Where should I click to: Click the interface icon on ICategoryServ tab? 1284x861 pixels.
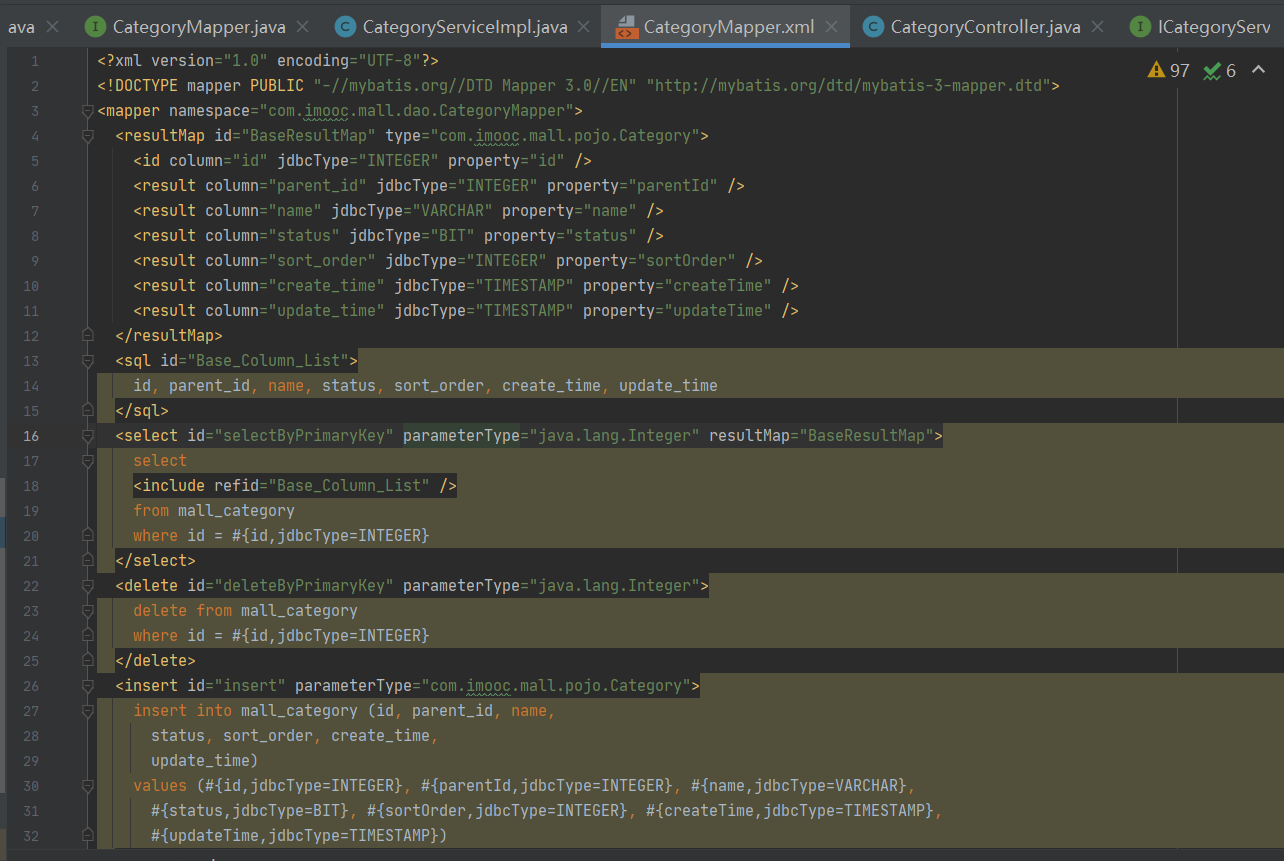[1140, 27]
